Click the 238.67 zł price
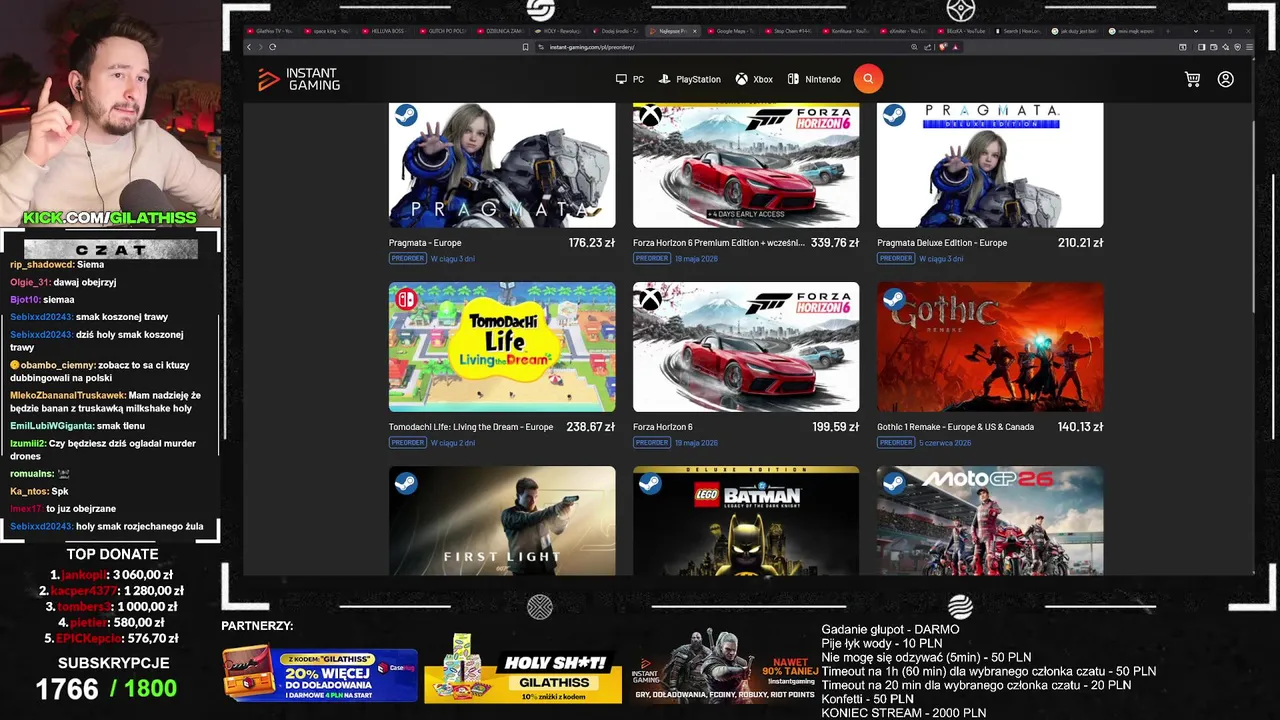Screen dimensions: 1280x720 point(591,427)
